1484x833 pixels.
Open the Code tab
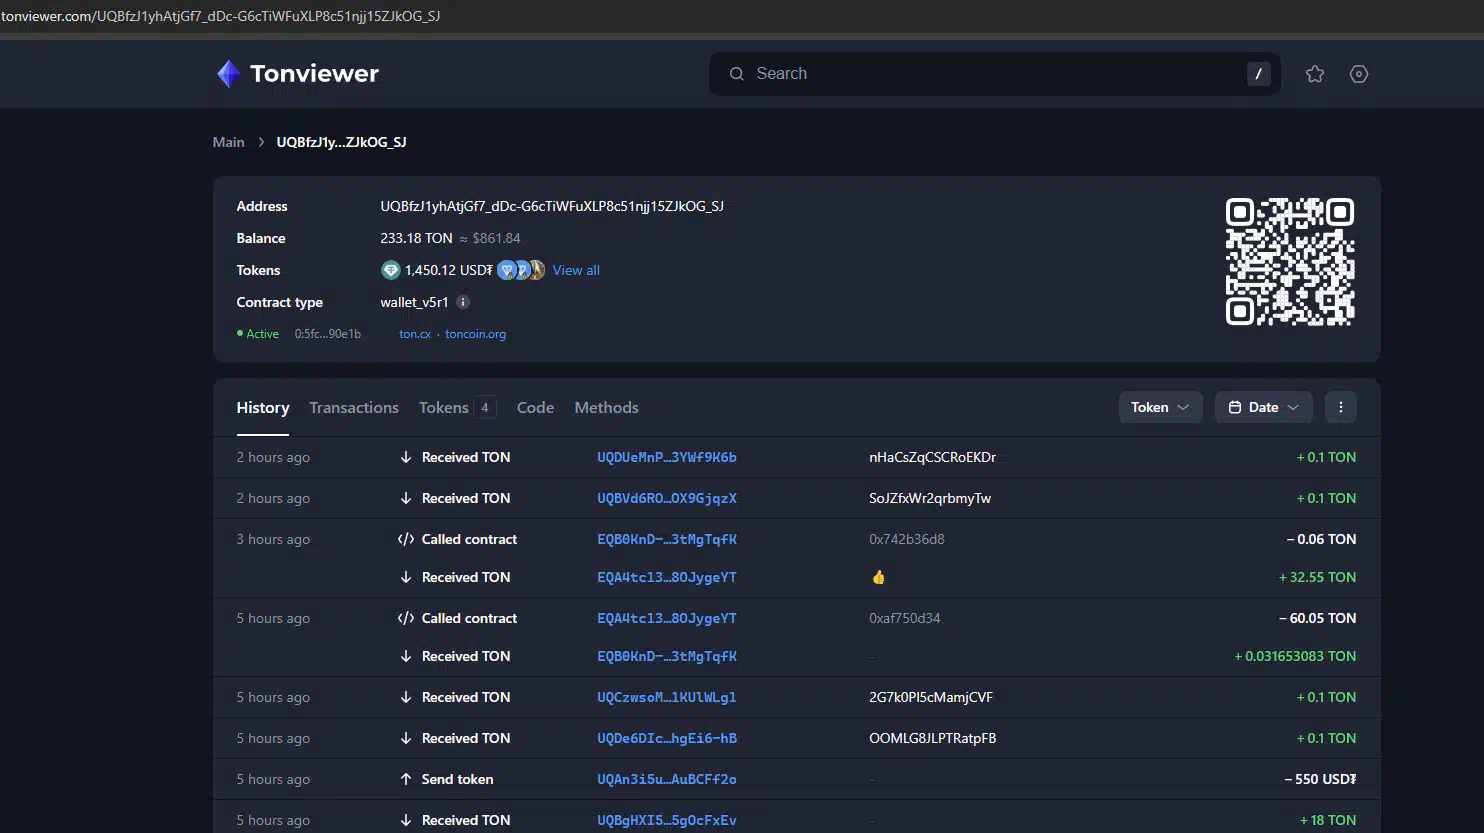[x=535, y=407]
